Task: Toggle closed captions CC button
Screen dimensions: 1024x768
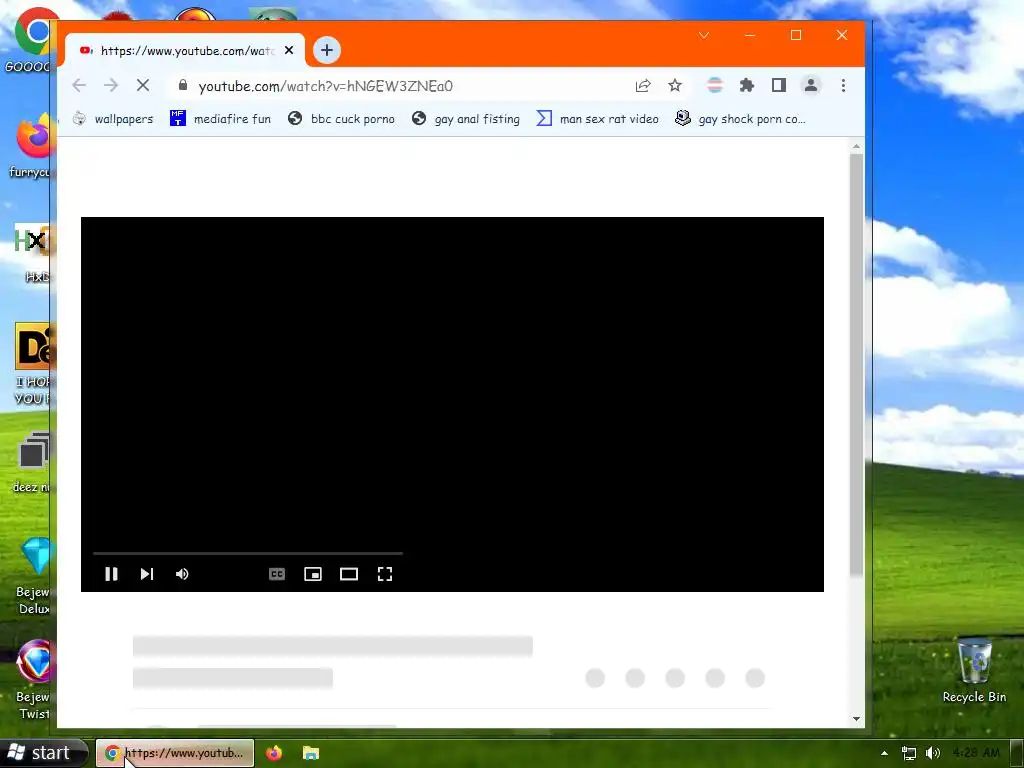Action: [277, 574]
